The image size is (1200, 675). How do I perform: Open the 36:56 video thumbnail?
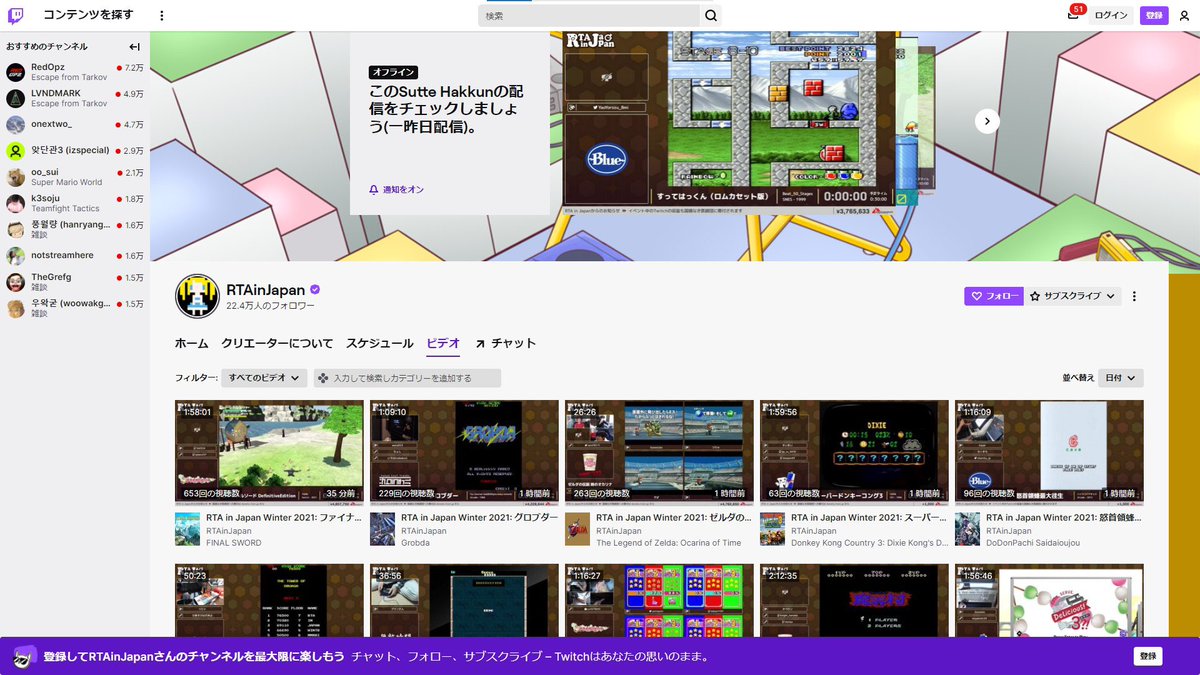(464, 600)
